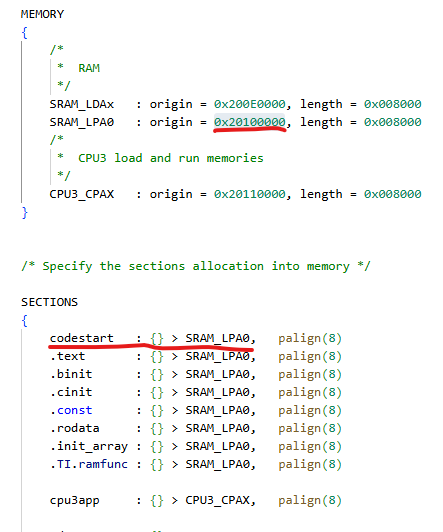The height and width of the screenshot is (532, 443).
Task: Click the blue .const section keyword
Action: coord(71,410)
